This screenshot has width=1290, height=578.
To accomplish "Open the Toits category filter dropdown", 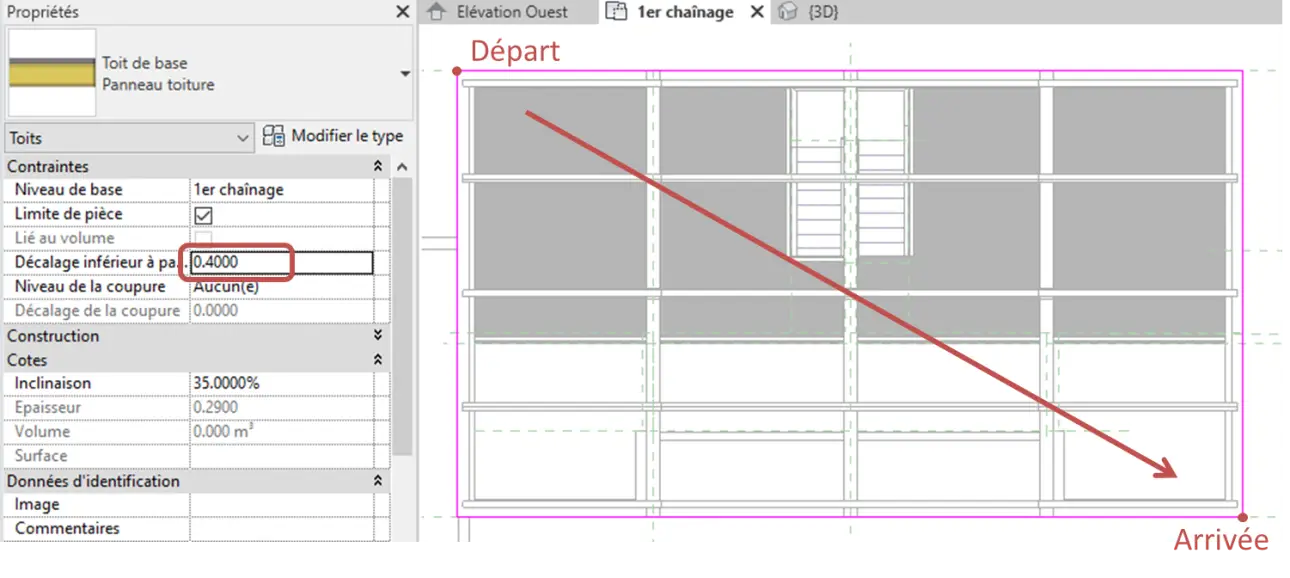I will click(x=130, y=138).
